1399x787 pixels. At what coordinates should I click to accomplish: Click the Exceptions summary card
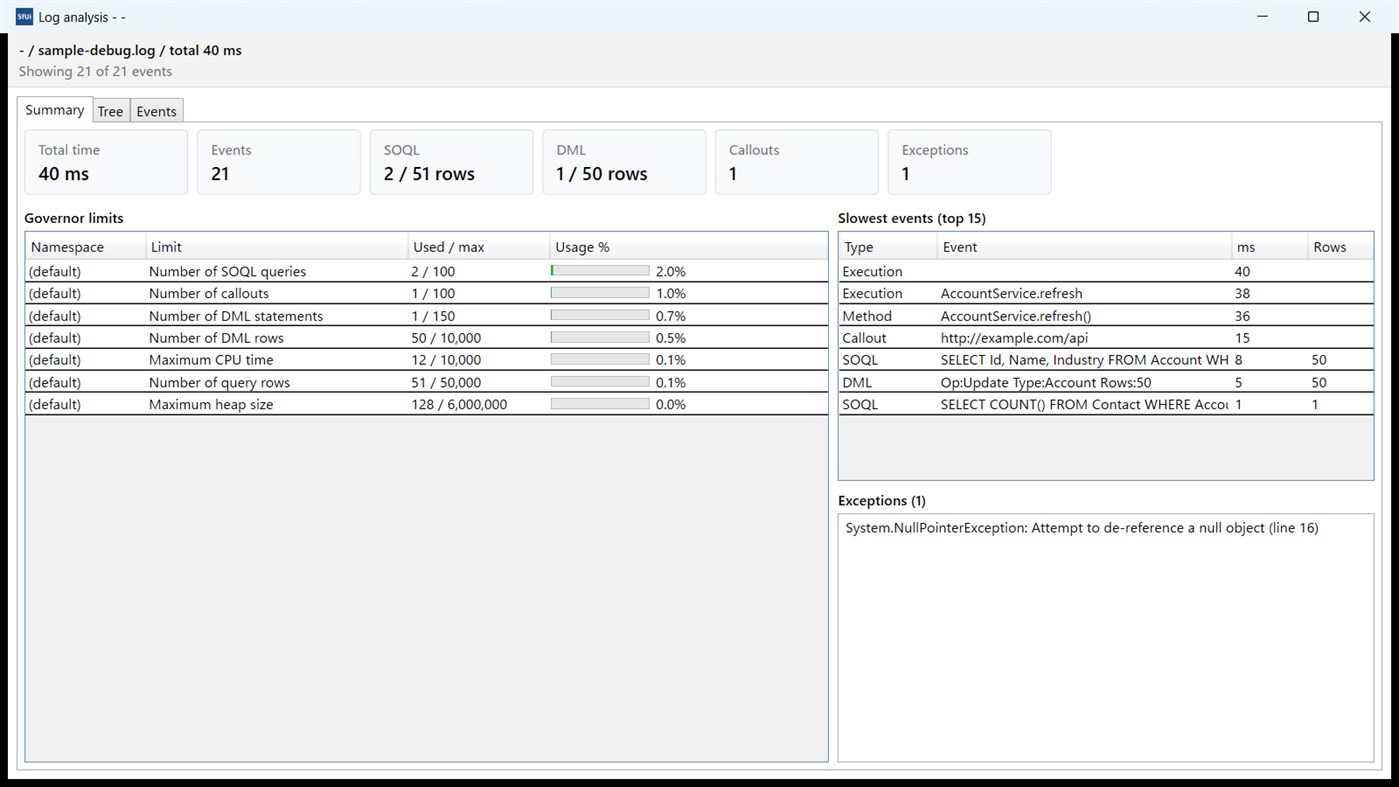[970, 162]
